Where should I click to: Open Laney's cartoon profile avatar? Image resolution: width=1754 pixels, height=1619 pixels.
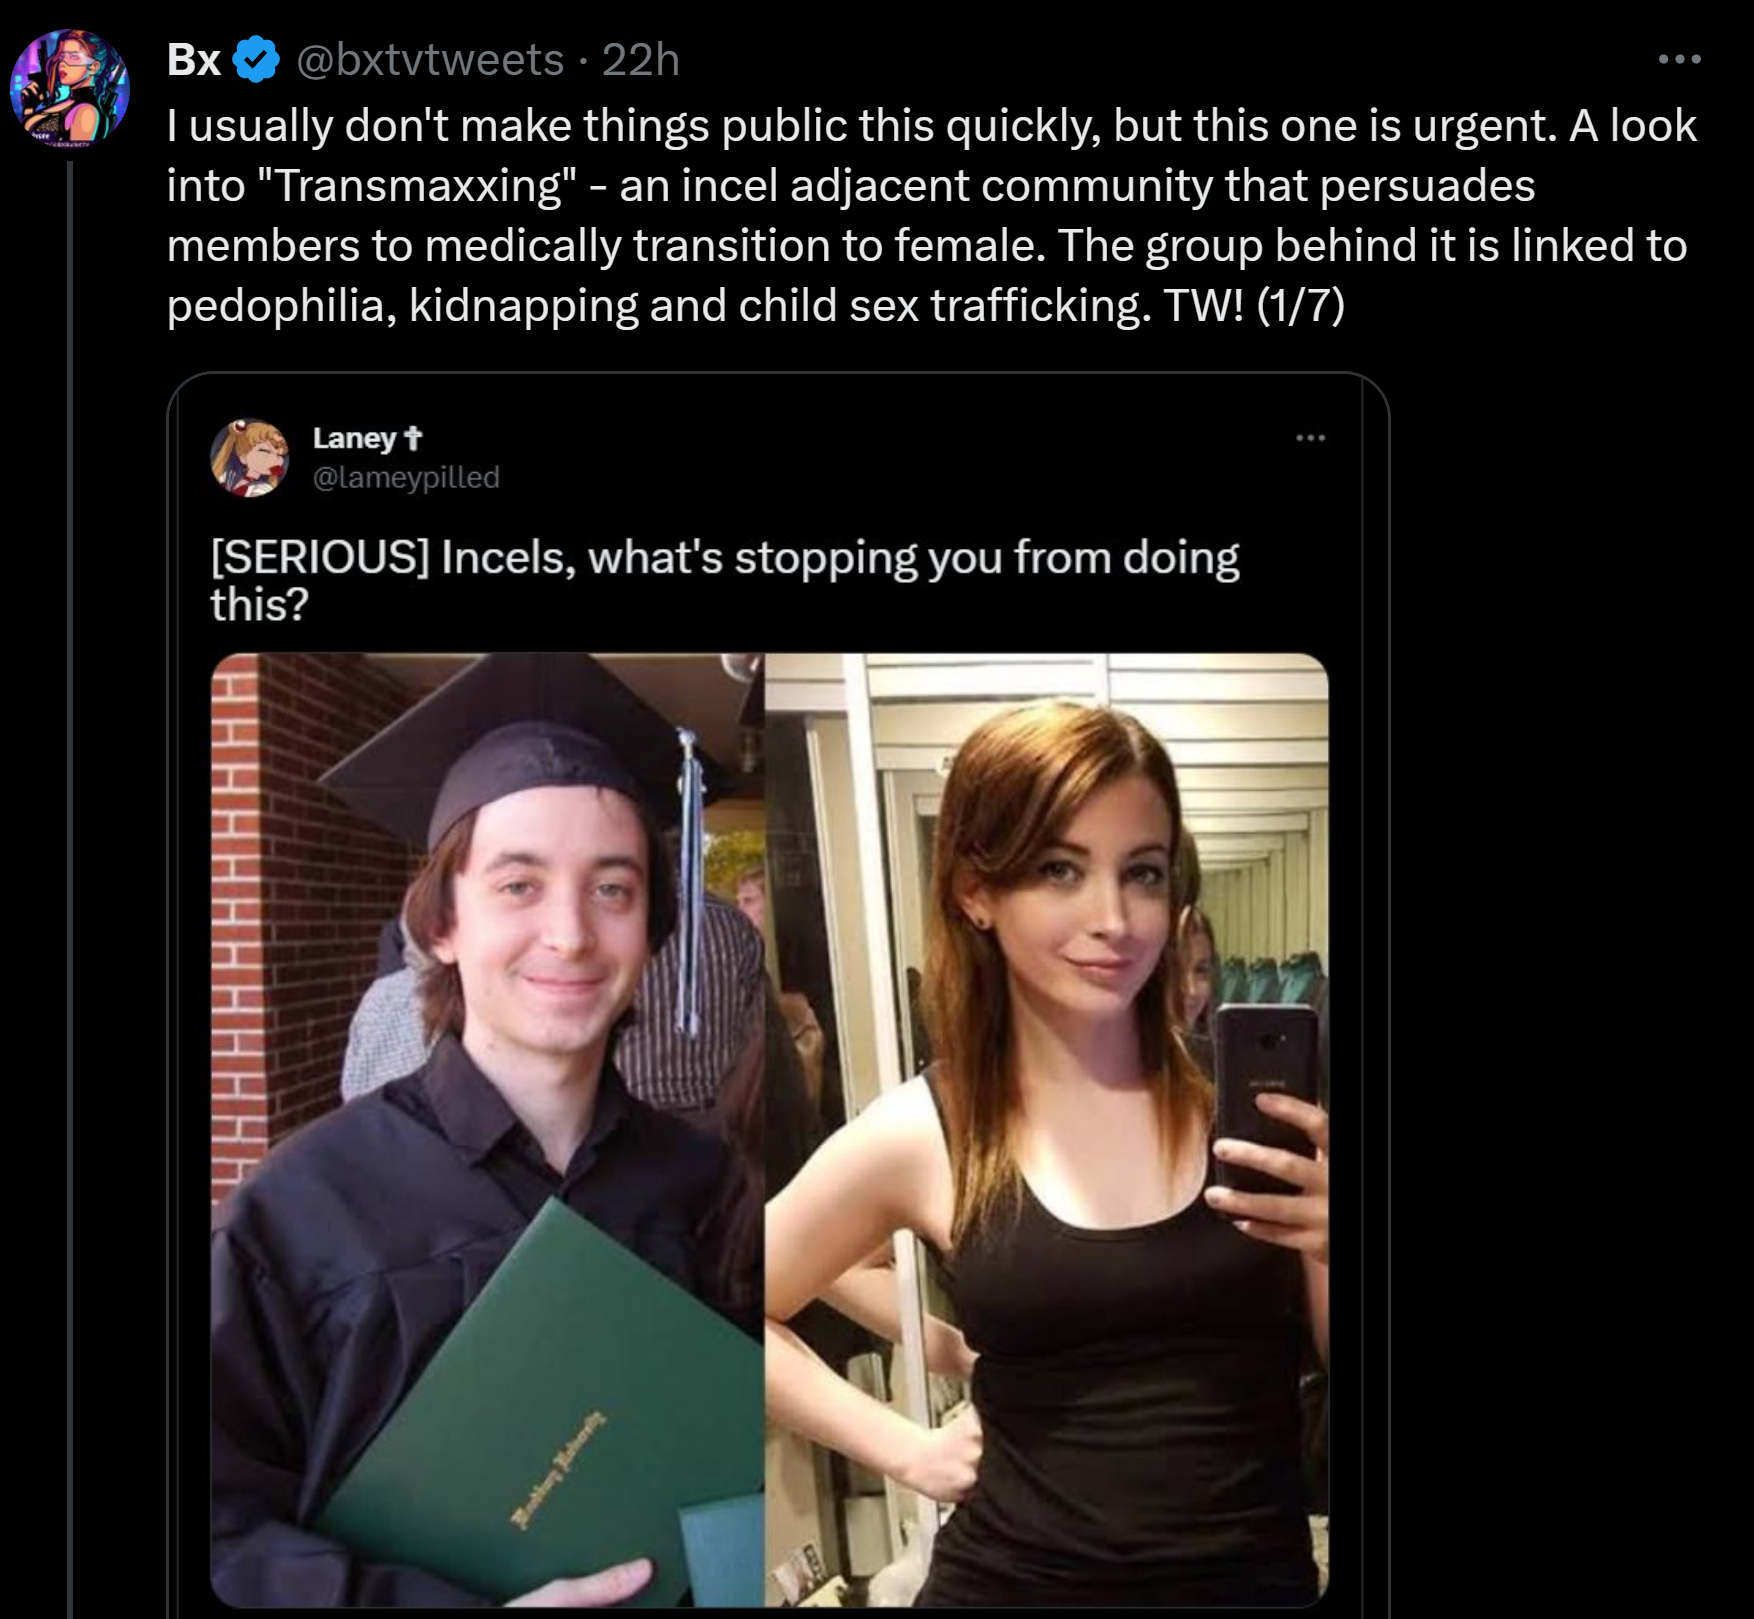[250, 457]
